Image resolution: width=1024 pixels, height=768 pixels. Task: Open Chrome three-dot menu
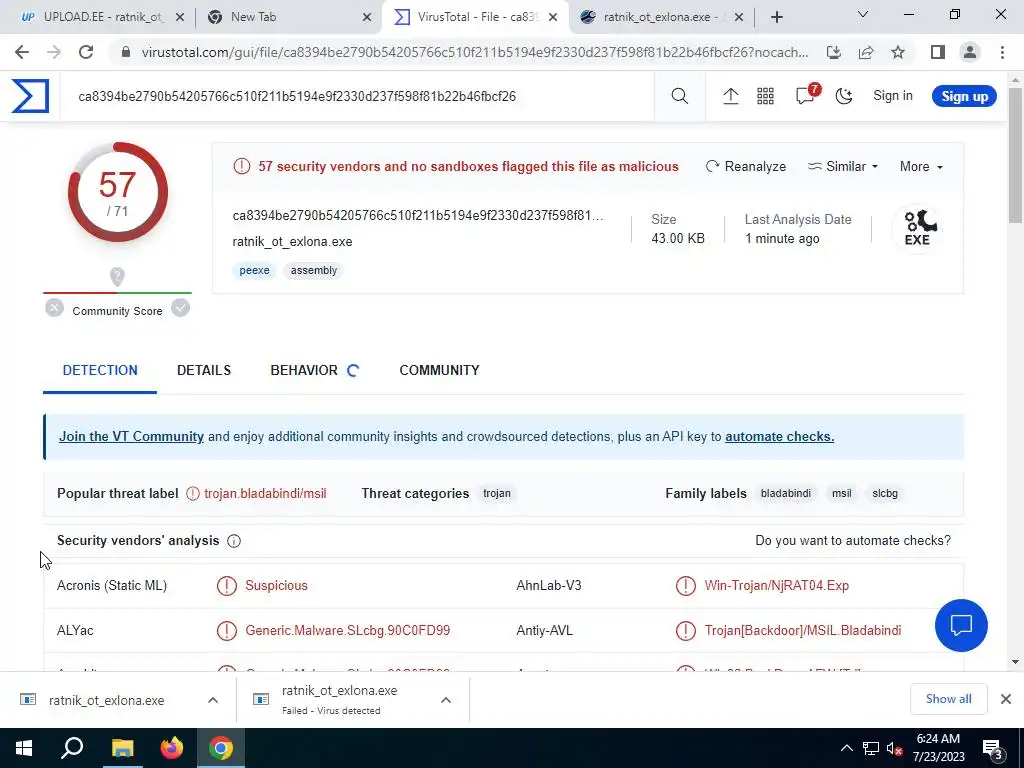coord(1002,52)
